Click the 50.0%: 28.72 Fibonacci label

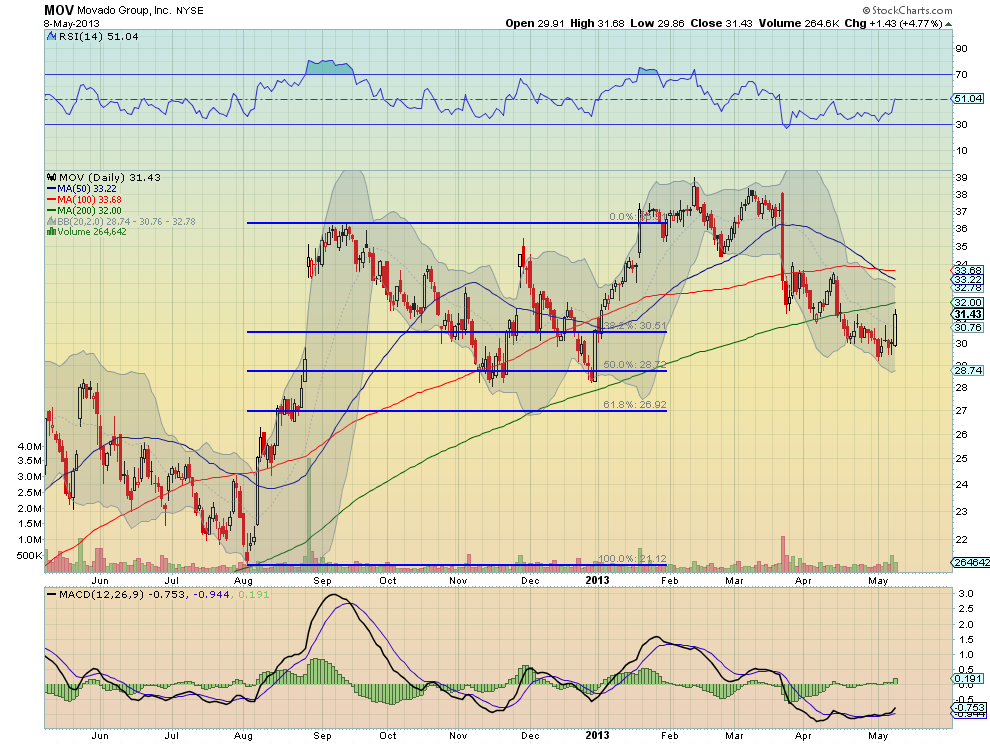[635, 364]
